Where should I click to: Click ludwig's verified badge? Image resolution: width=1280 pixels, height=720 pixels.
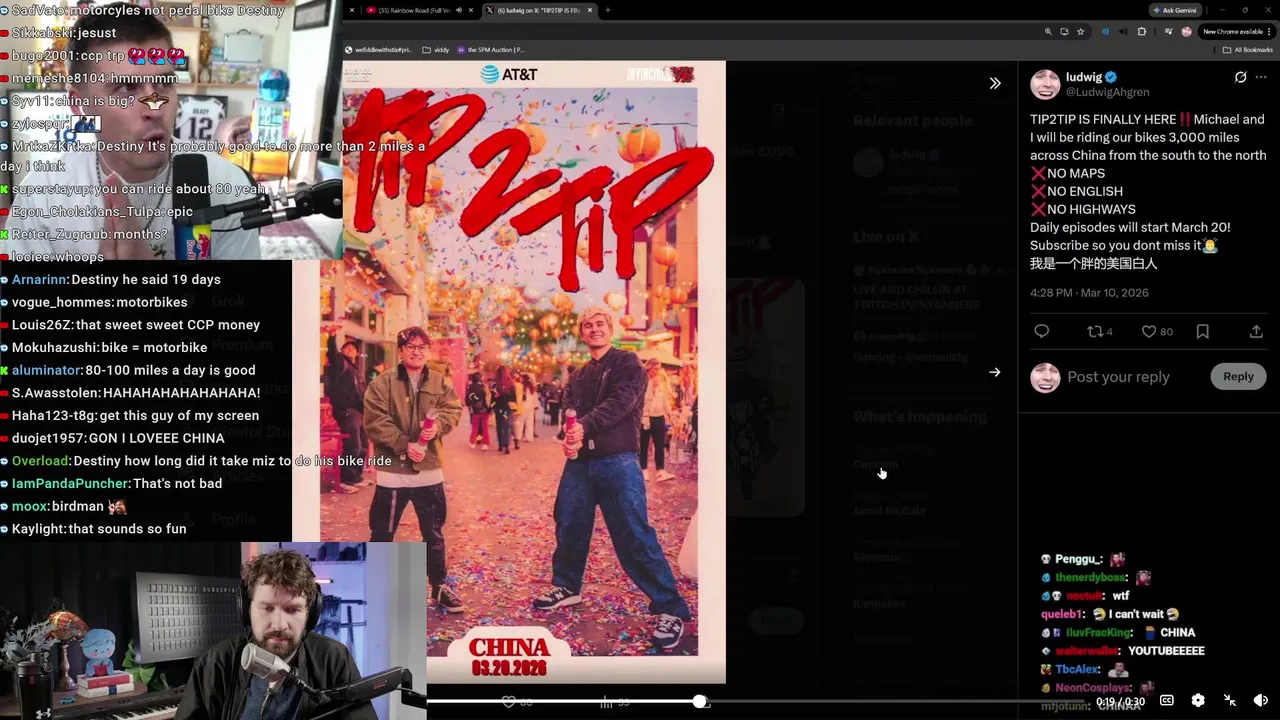pyautogui.click(x=1111, y=77)
